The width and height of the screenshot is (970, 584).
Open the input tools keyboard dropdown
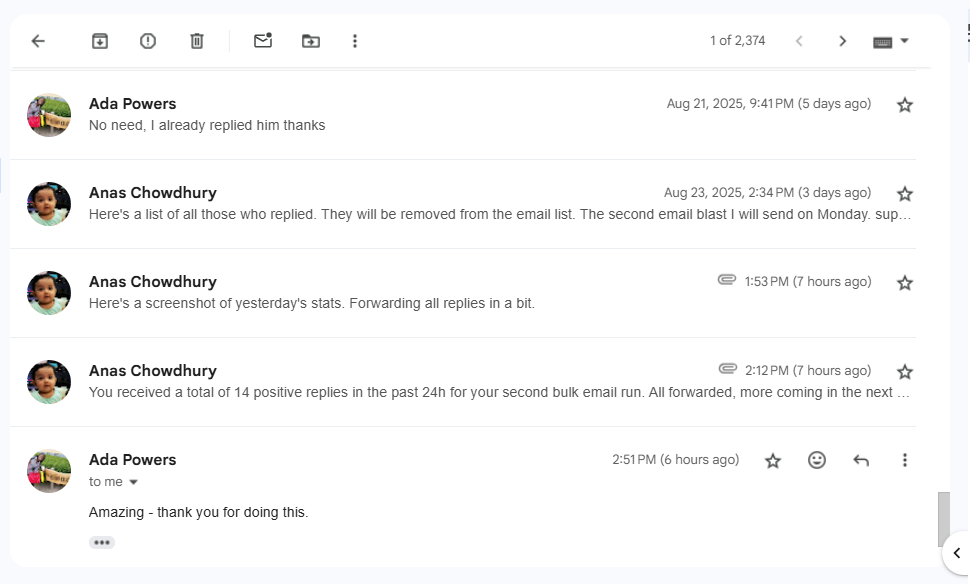click(x=890, y=41)
